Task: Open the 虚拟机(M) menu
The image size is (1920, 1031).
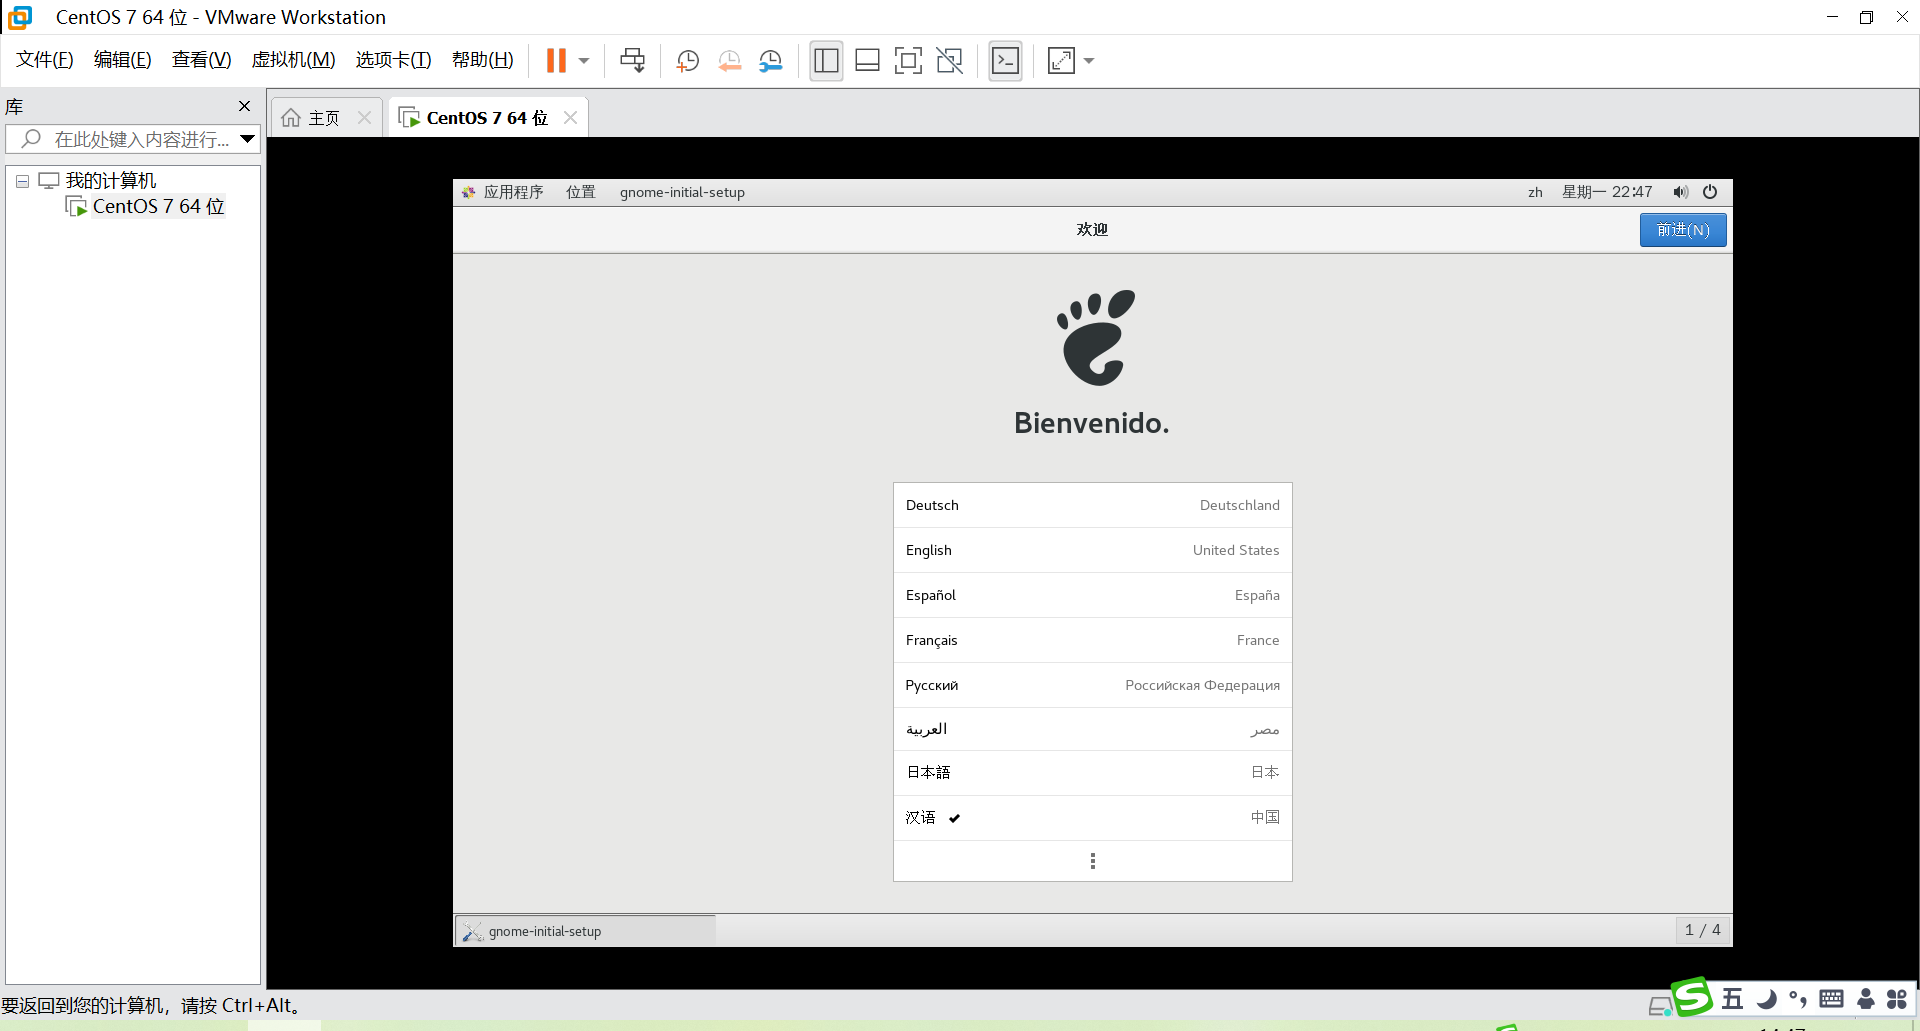Action: 294,60
